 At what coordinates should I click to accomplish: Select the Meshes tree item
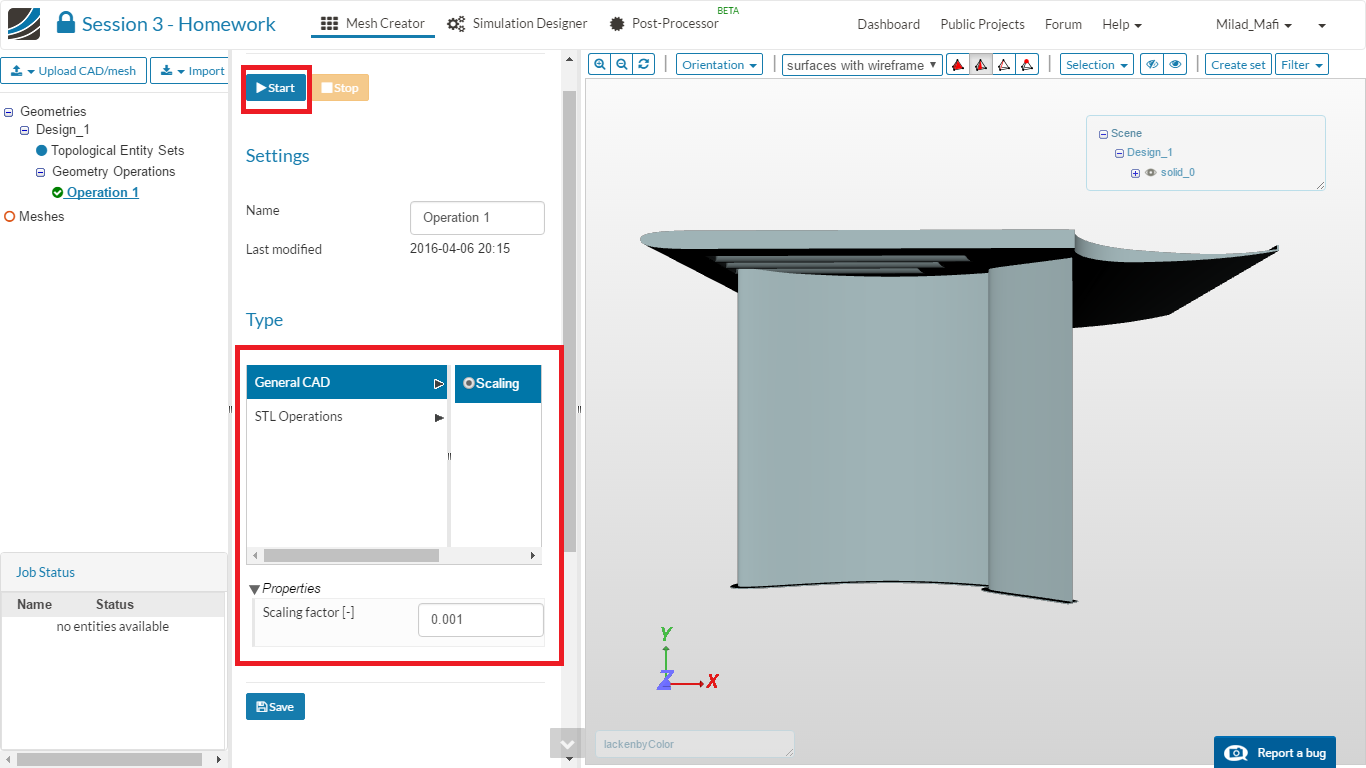[x=41, y=216]
